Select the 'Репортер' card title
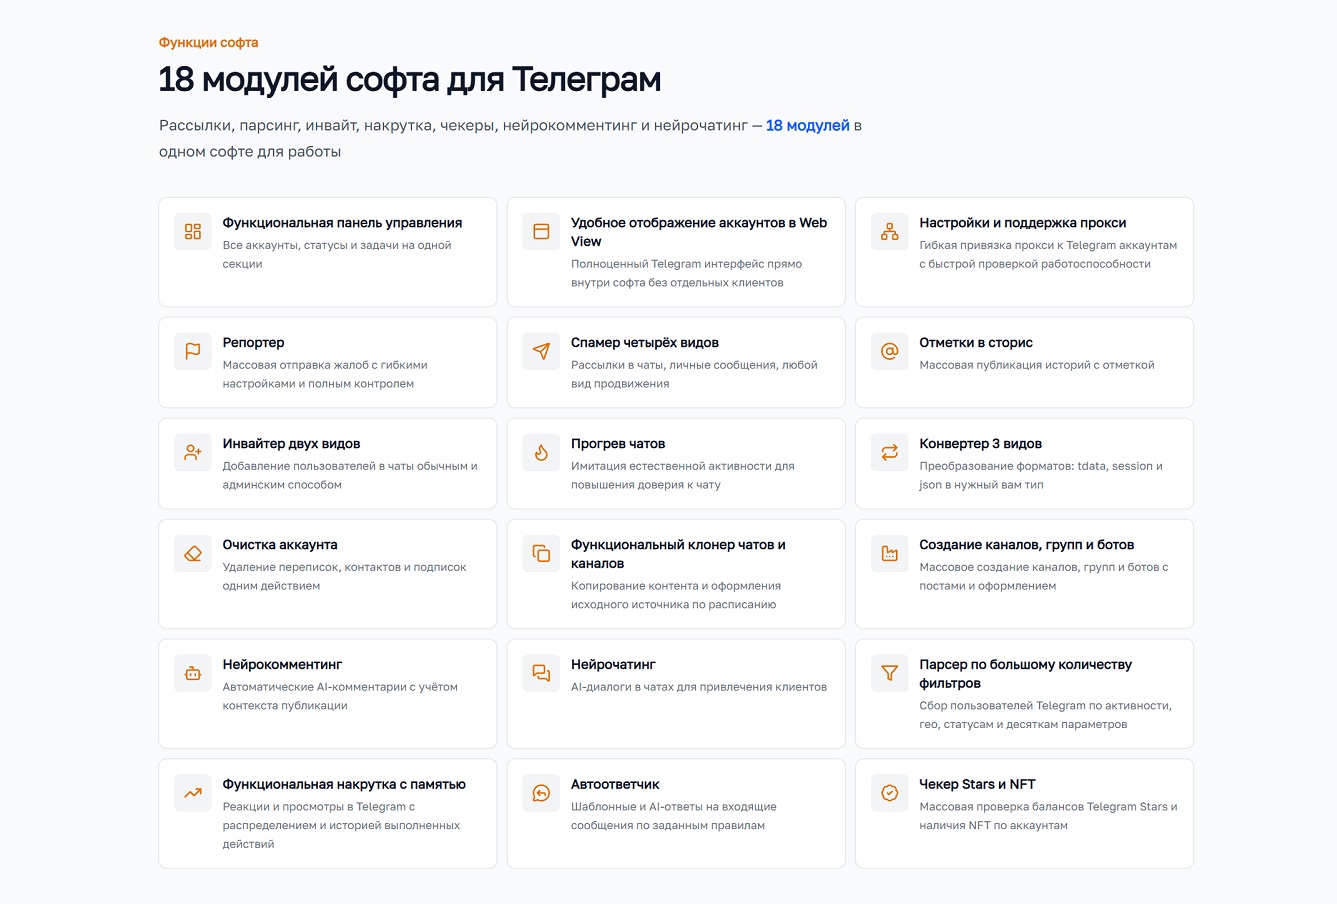 pos(254,343)
